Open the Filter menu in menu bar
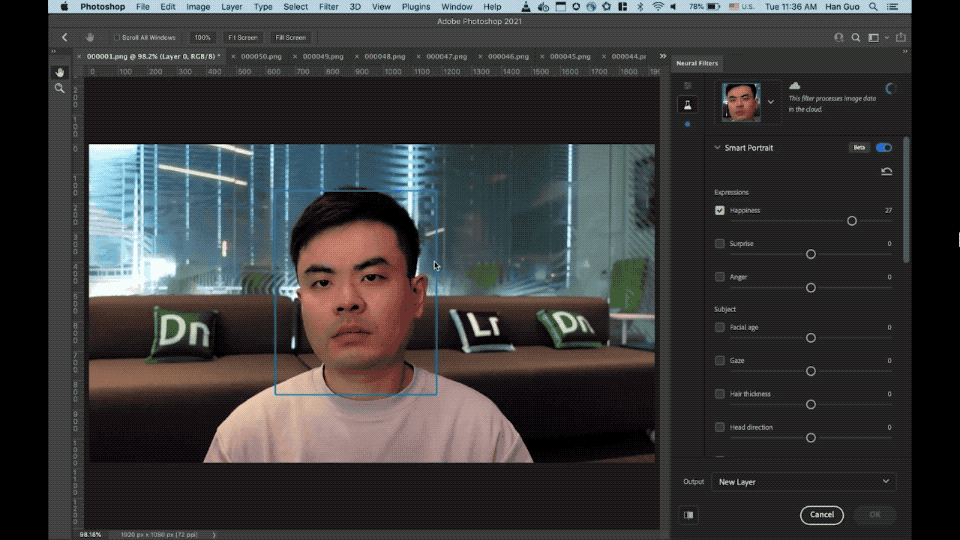 [x=328, y=7]
